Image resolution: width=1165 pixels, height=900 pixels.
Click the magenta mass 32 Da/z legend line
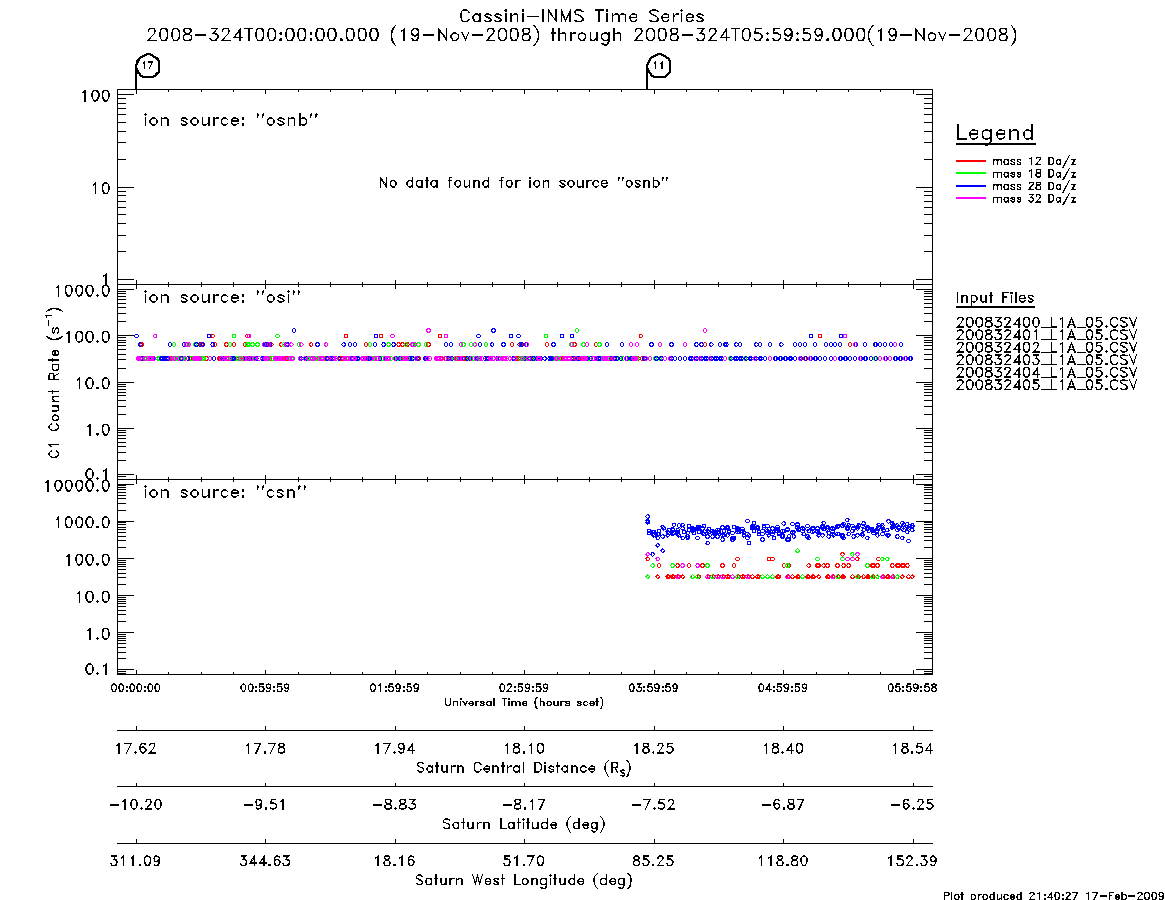(x=970, y=199)
